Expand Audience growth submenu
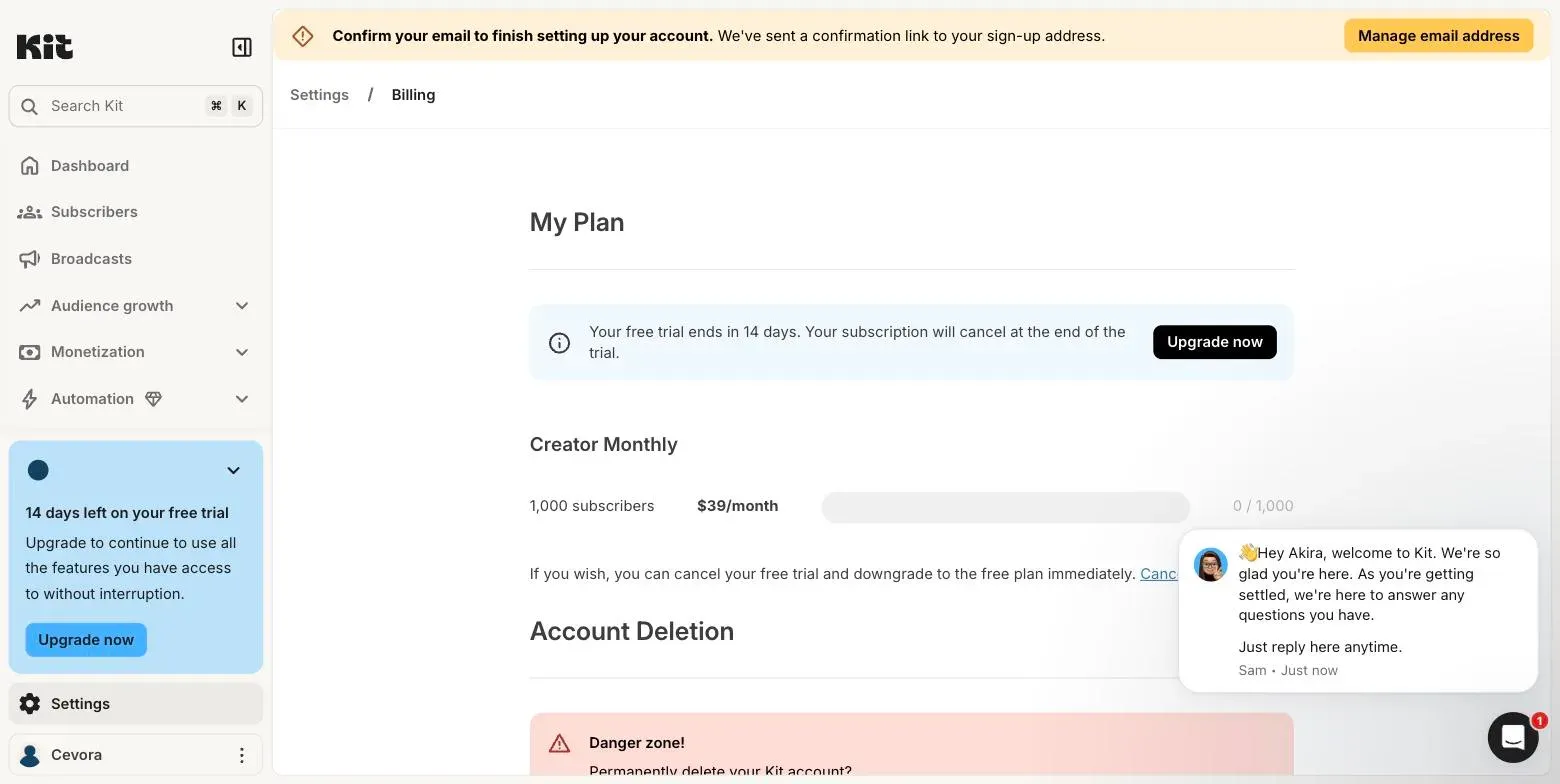The width and height of the screenshot is (1560, 784). (242, 306)
